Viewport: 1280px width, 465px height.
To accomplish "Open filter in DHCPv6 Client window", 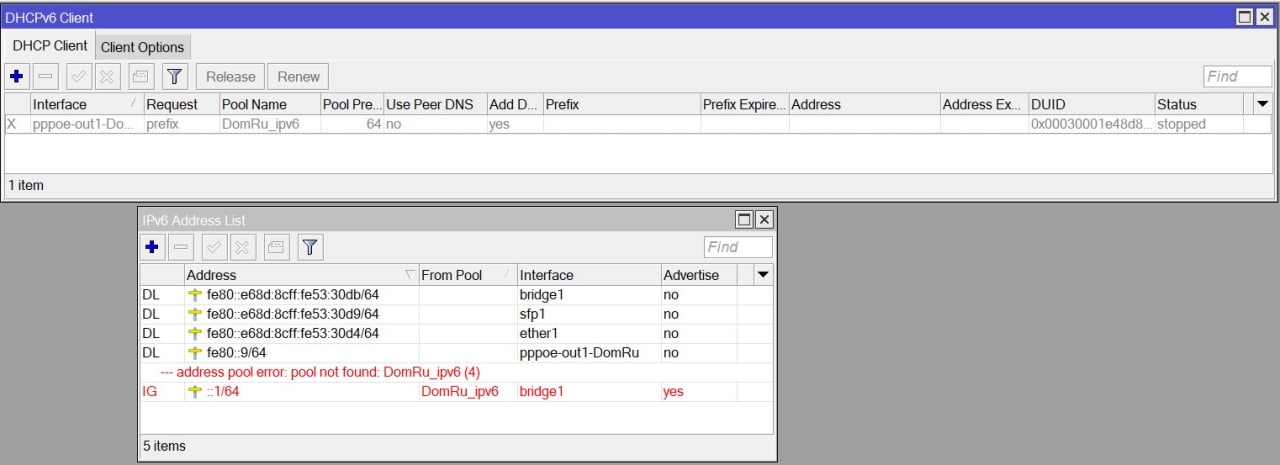I will click(175, 76).
